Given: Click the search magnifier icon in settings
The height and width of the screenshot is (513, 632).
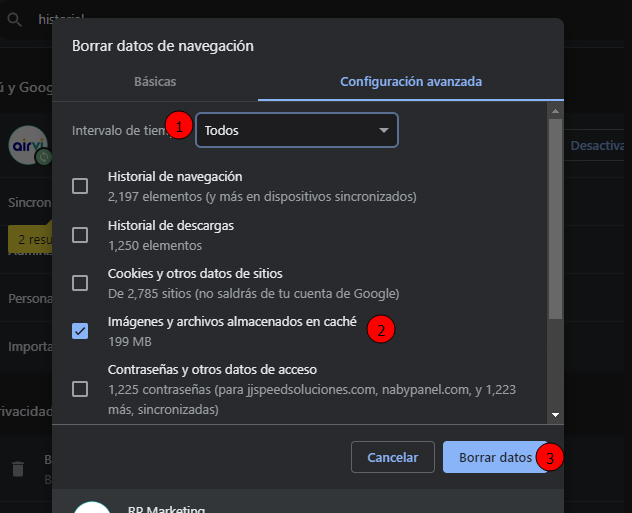Looking at the screenshot, I should click(x=14, y=18).
